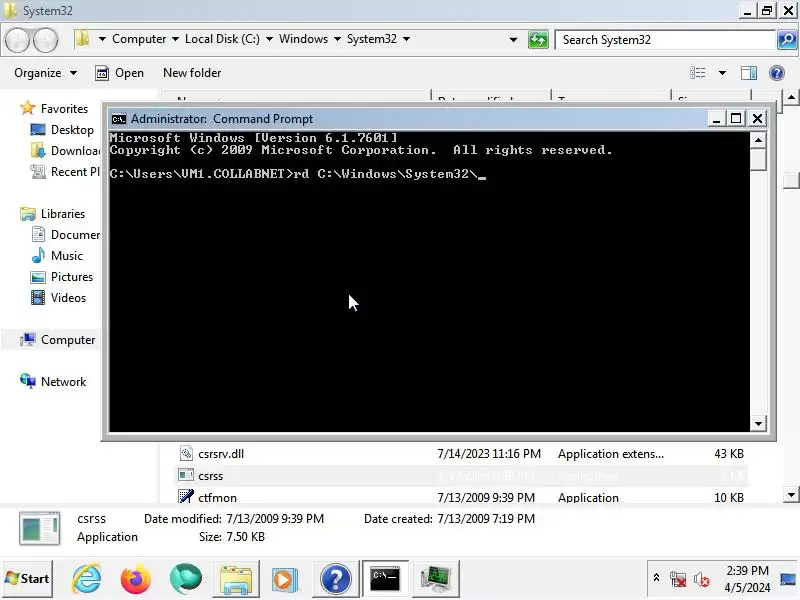This screenshot has height=600, width=800.
Task: Click the csrsrv.dll file icon
Action: (x=186, y=453)
